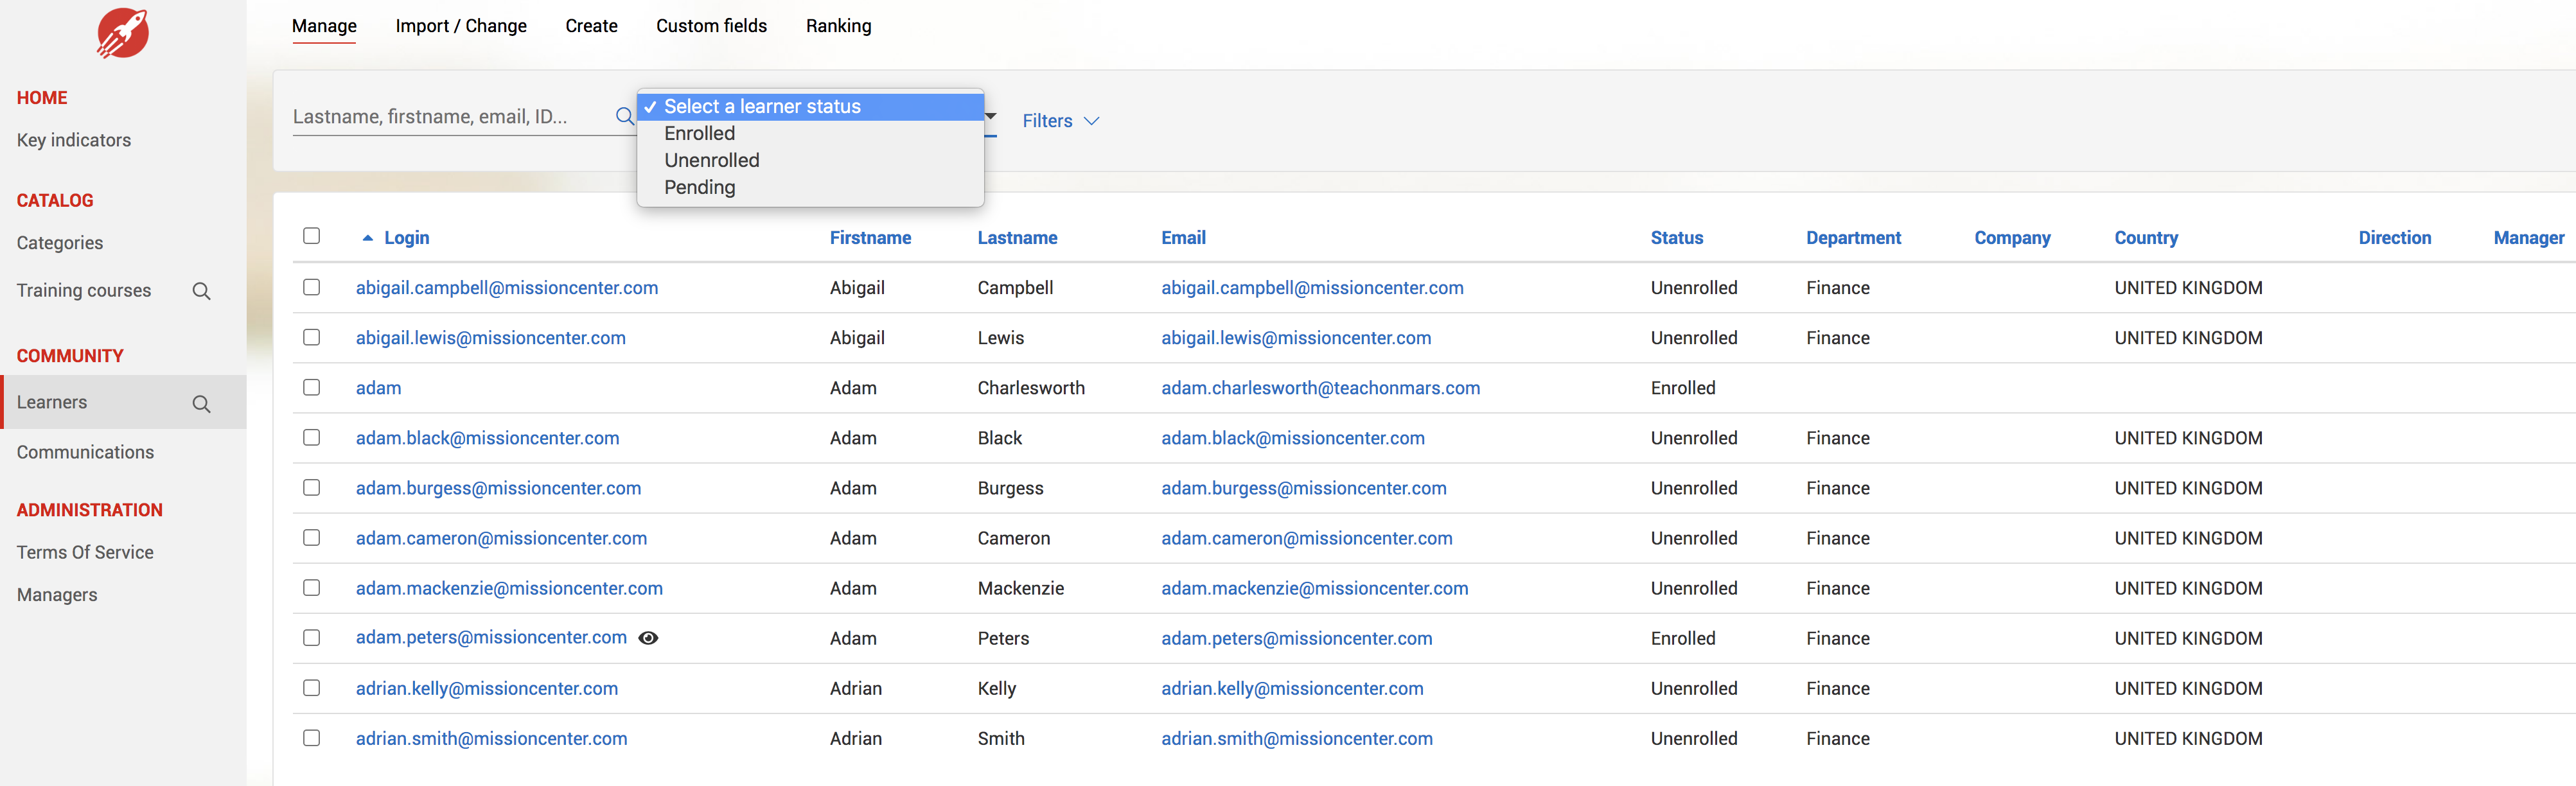Open Key indicators in the sidebar
Image resolution: width=2576 pixels, height=786 pixels.
point(74,140)
